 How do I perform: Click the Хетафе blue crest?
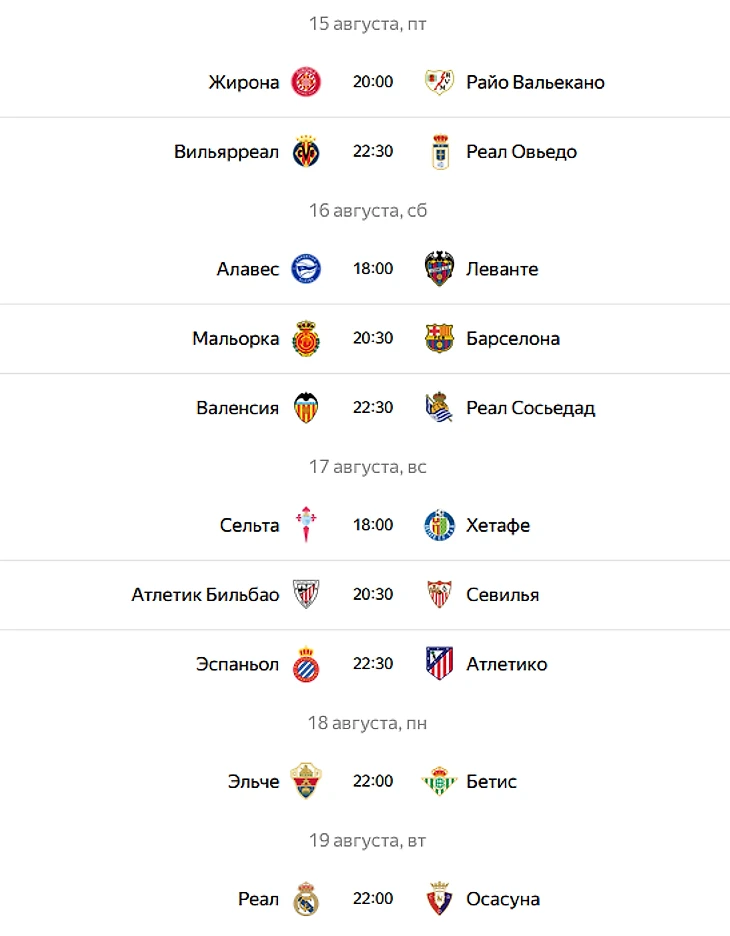tap(439, 525)
